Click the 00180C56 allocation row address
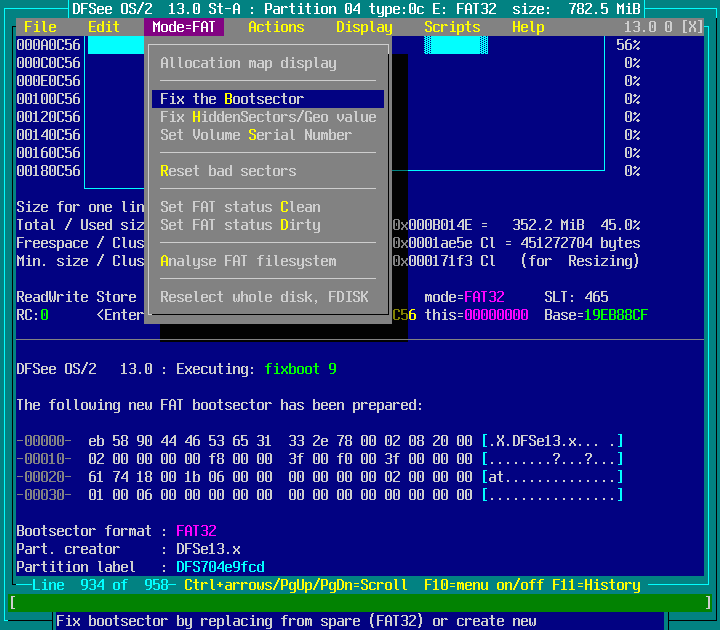The image size is (720, 630). coord(48,171)
